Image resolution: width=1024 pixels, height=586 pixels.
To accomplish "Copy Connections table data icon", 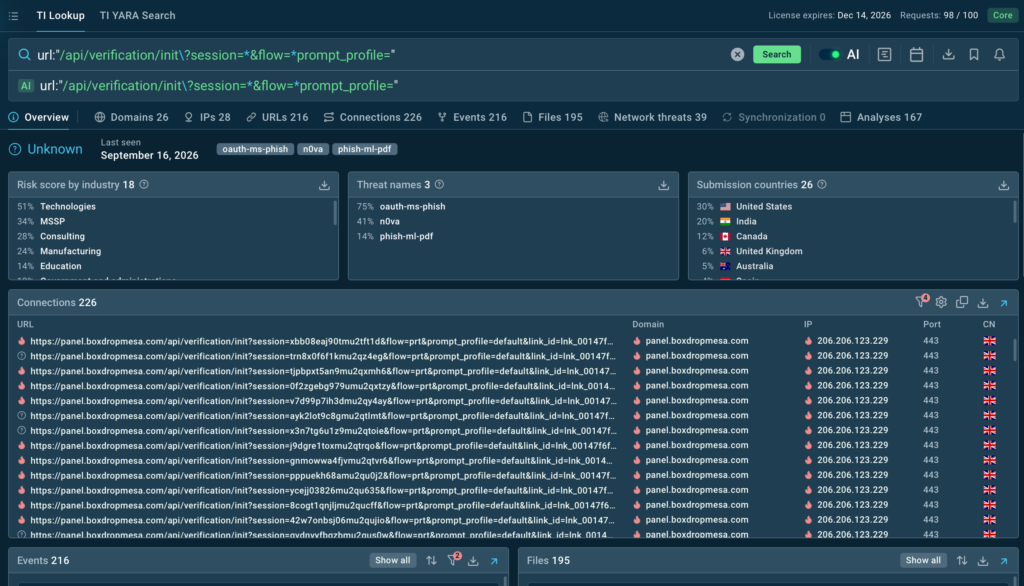I will [x=962, y=302].
